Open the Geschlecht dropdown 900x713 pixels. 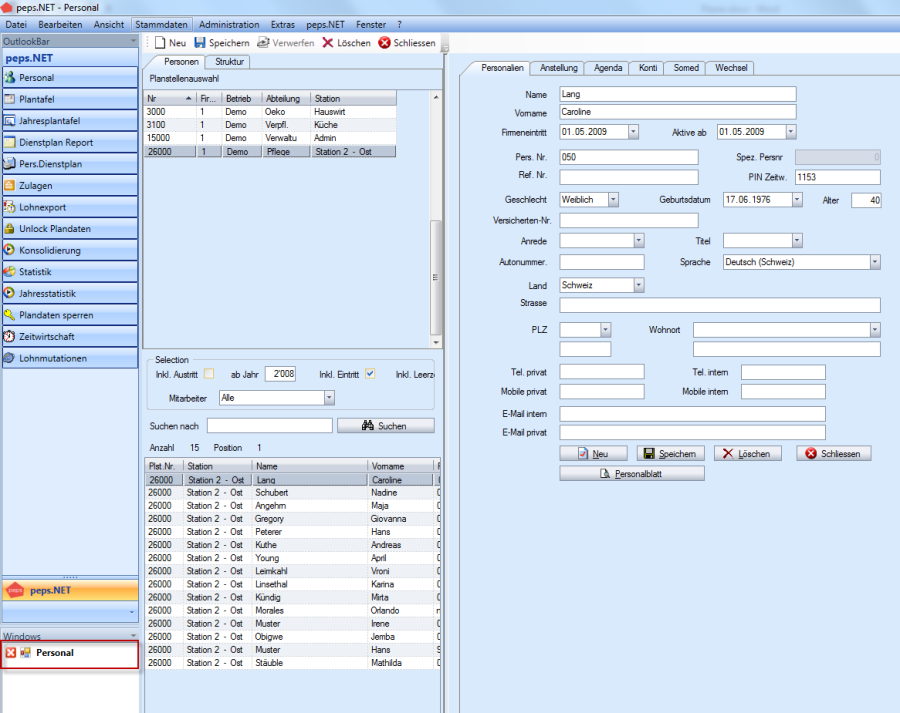612,200
